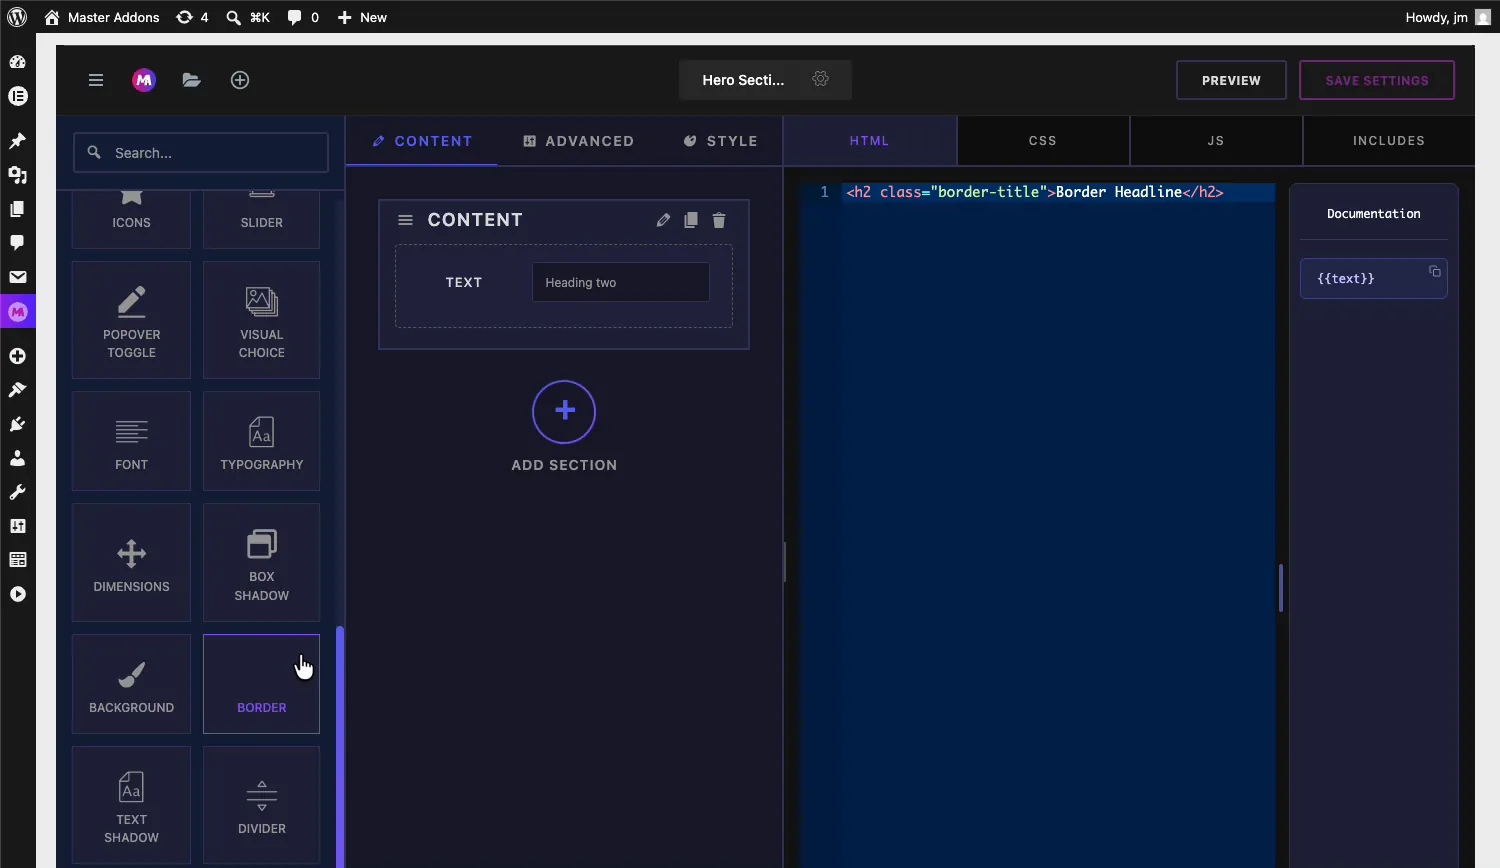
Task: Go to the Master Addons site home
Action: point(102,17)
